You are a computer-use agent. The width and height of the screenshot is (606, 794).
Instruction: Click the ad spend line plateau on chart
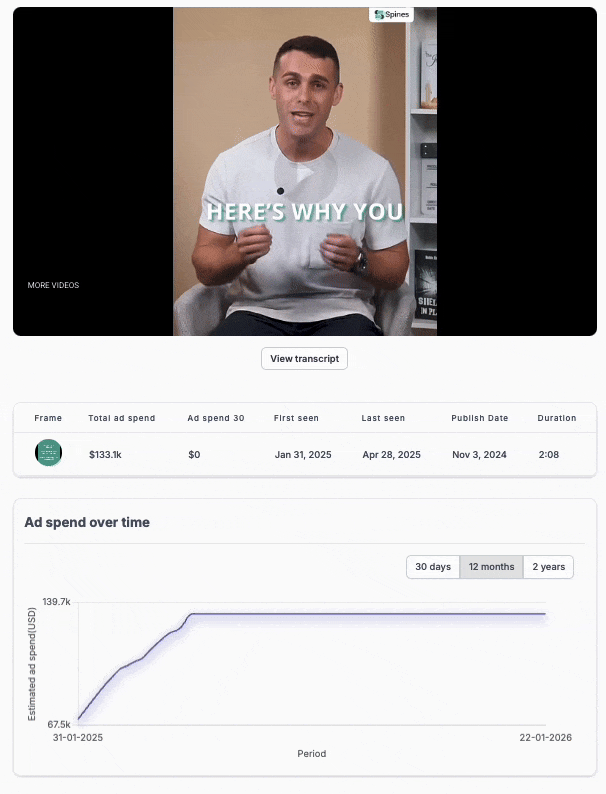369,614
